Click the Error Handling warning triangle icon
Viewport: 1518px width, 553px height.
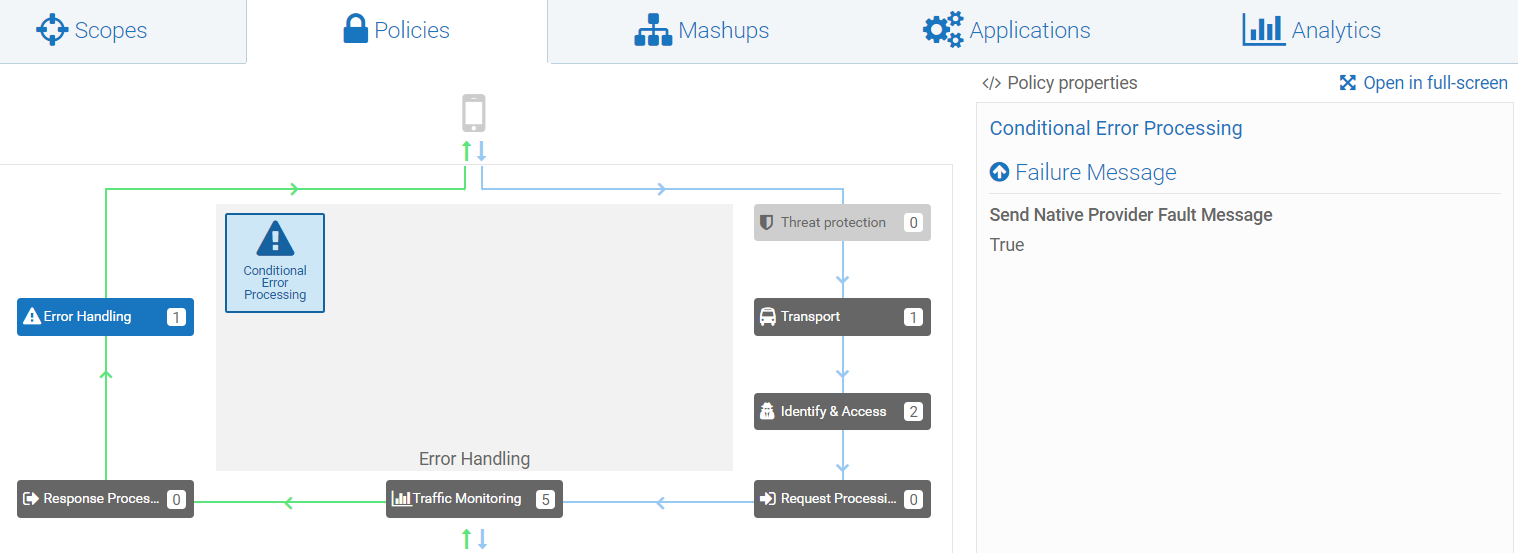[x=32, y=317]
